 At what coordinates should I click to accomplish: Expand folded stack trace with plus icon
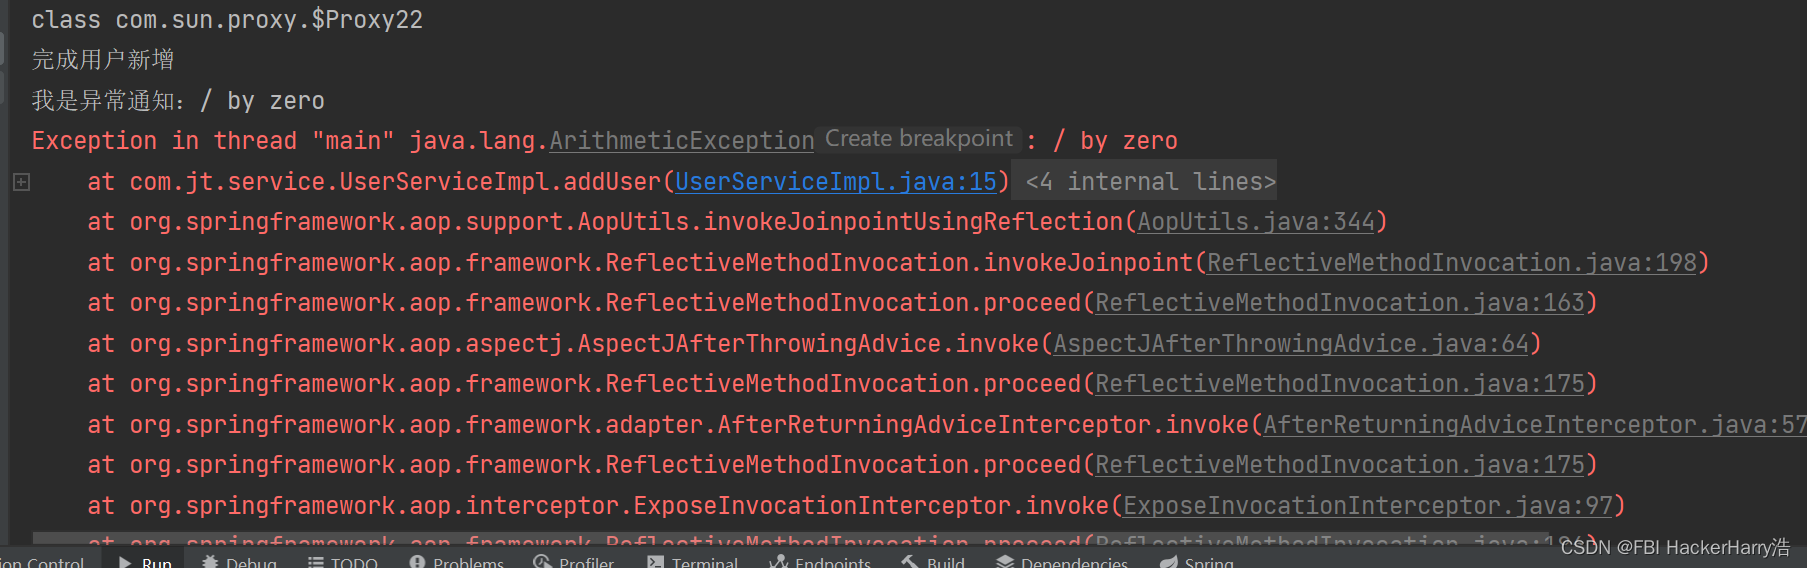(21, 182)
